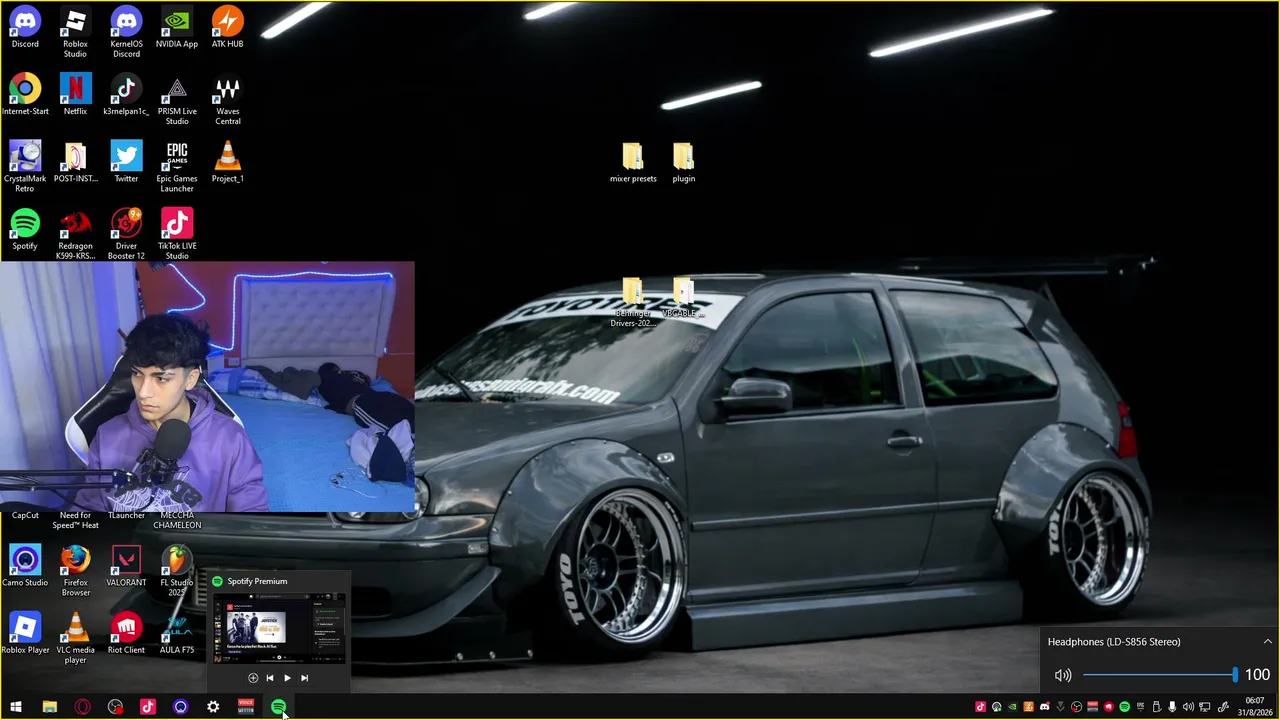Open the network tray icon
Image resolution: width=1280 pixels, height=720 pixels.
pyautogui.click(x=1204, y=707)
